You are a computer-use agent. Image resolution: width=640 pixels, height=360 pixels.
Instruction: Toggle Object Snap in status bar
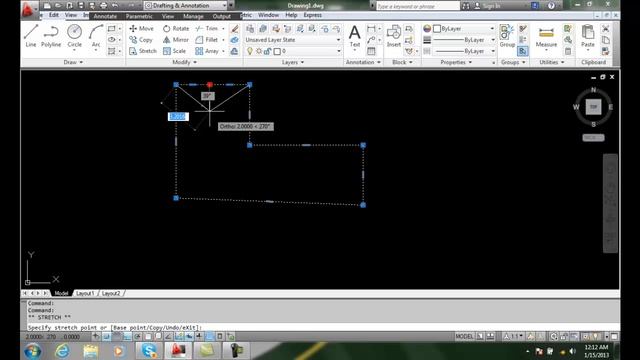tap(148, 337)
